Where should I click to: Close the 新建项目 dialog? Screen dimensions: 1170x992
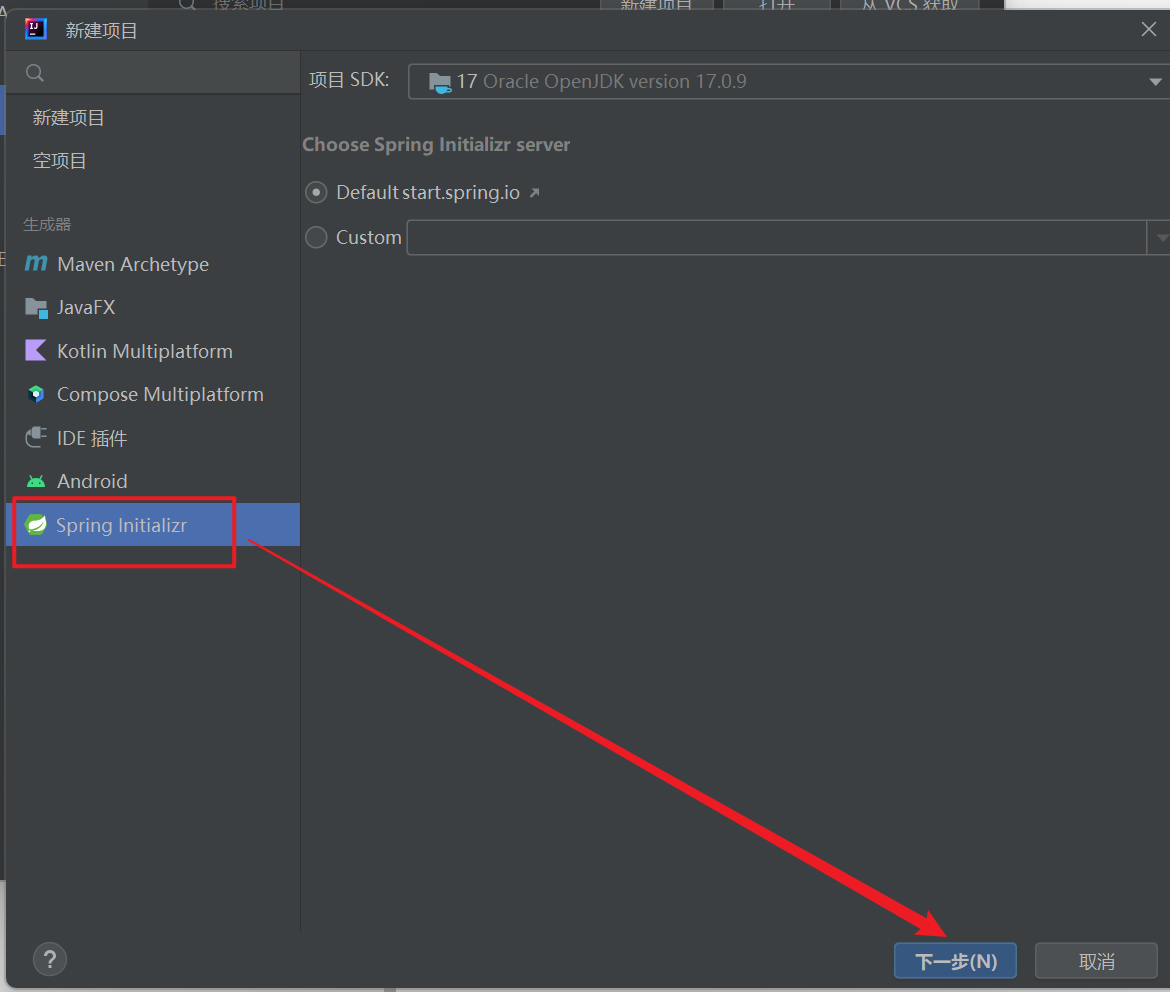[1148, 29]
